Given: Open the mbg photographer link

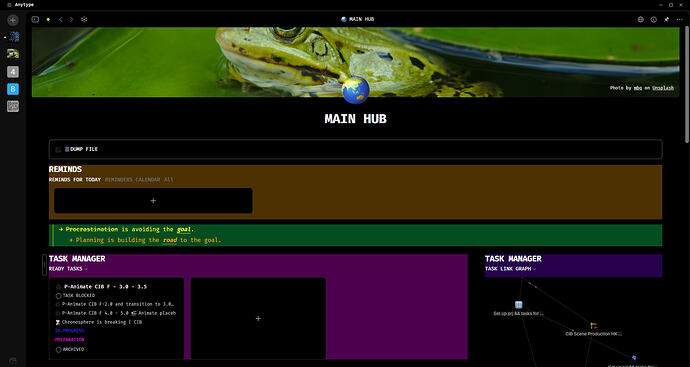Looking at the screenshot, I should click(x=638, y=88).
